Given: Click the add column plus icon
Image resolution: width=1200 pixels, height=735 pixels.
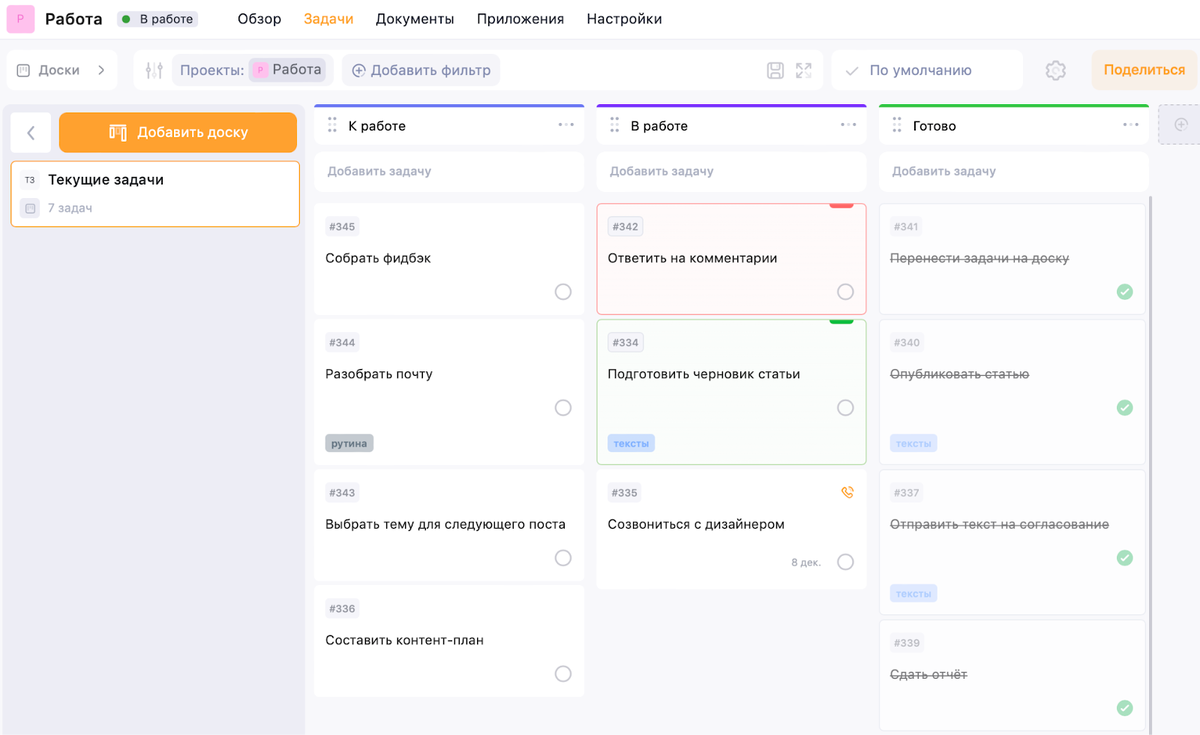Looking at the screenshot, I should pyautogui.click(x=1181, y=124).
